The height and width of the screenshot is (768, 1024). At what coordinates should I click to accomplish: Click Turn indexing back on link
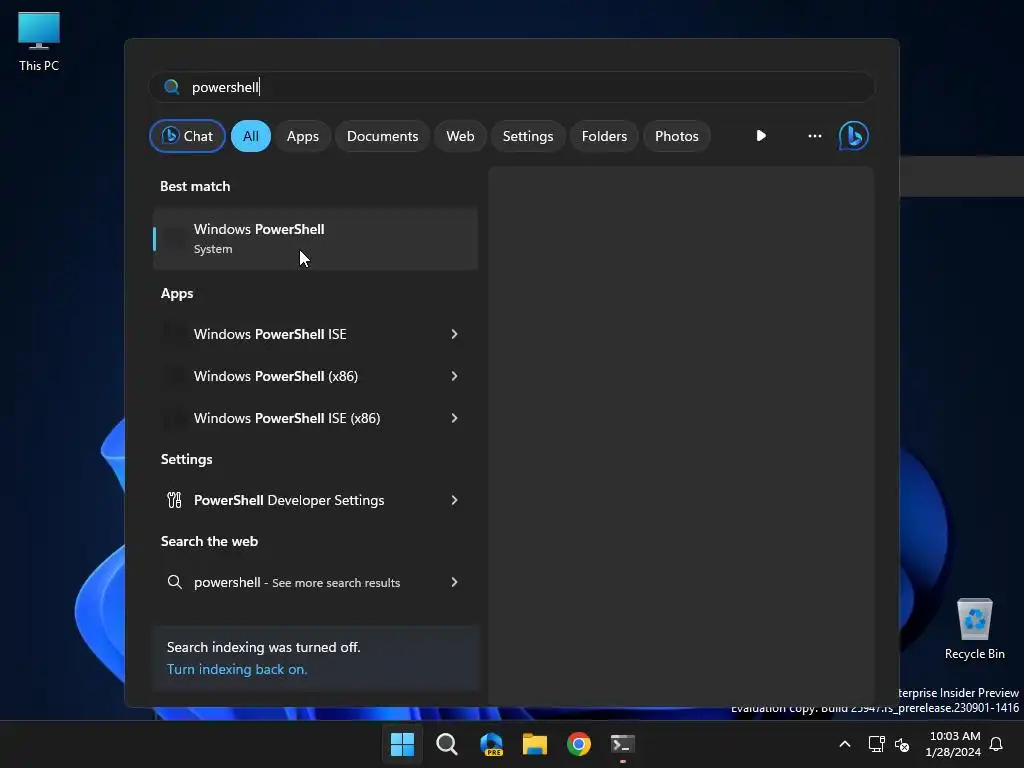[236, 669]
